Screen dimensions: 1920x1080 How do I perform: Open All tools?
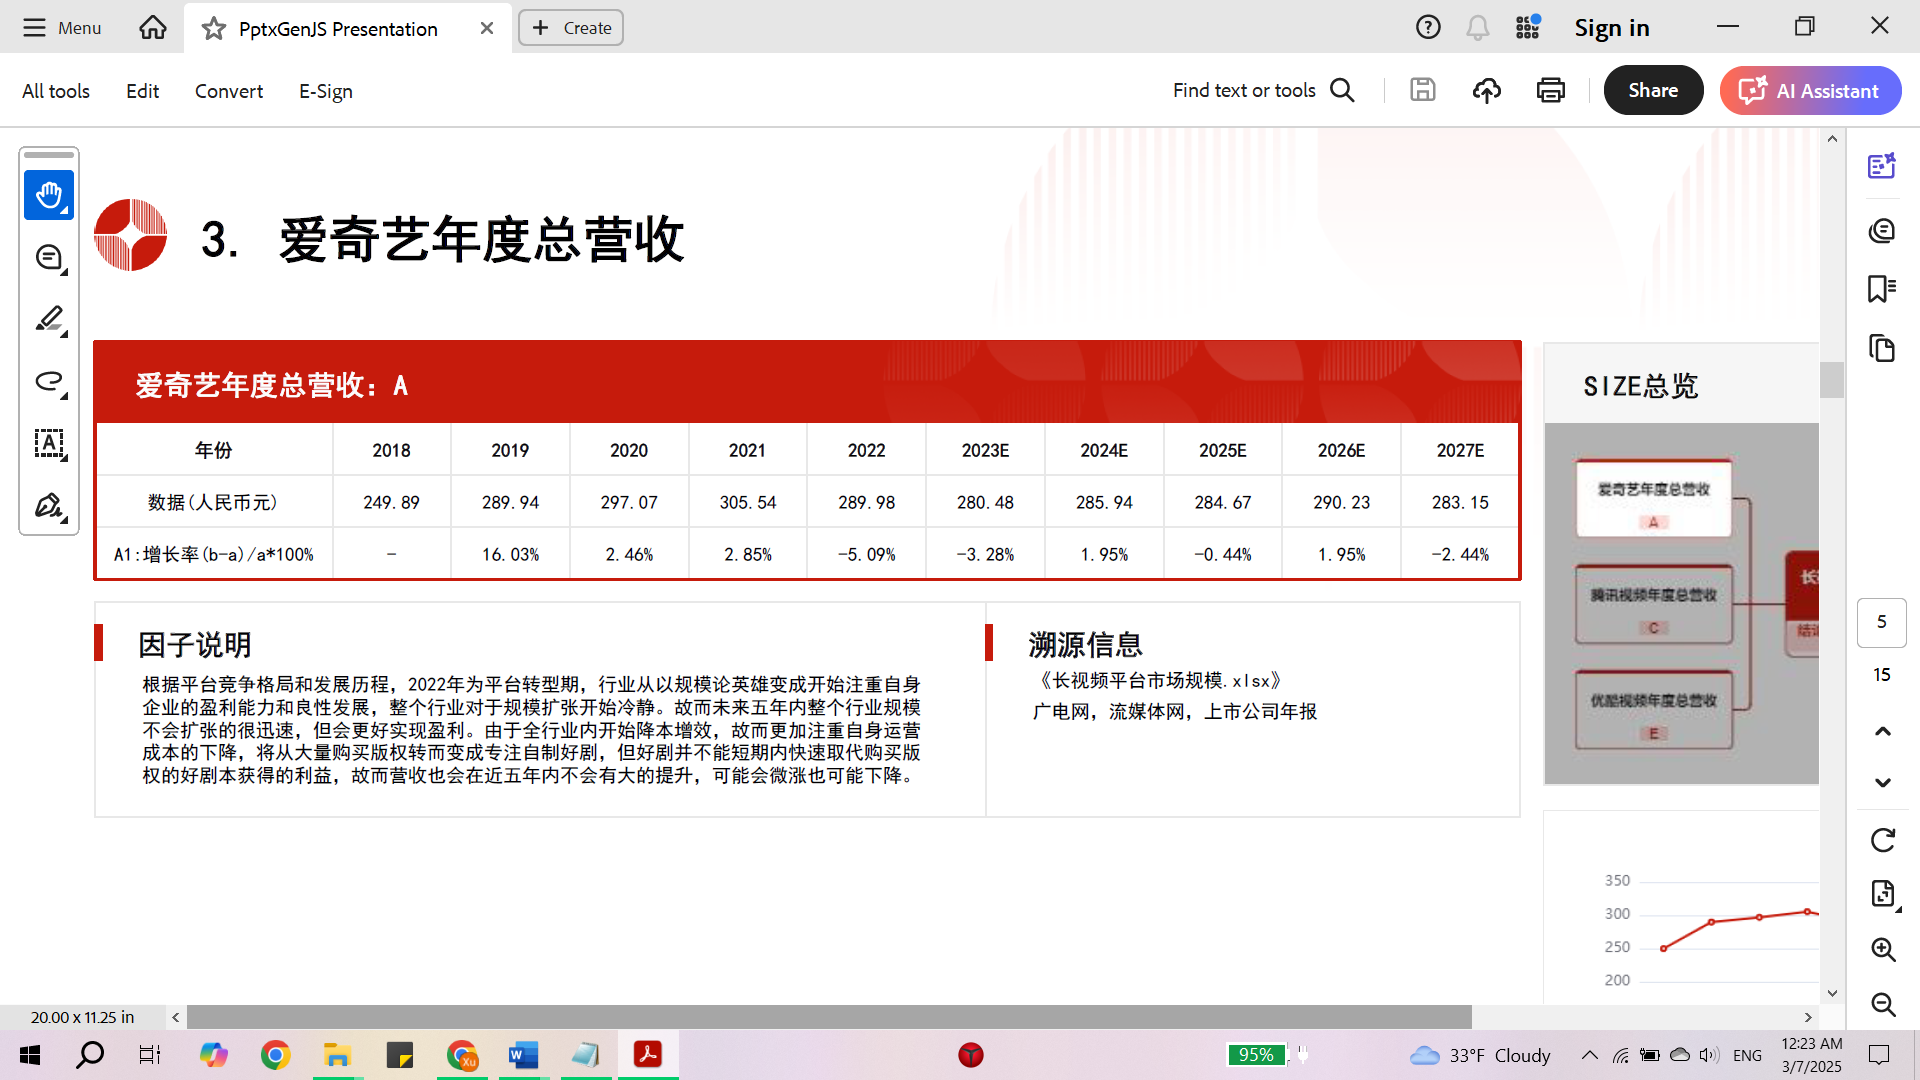click(56, 91)
